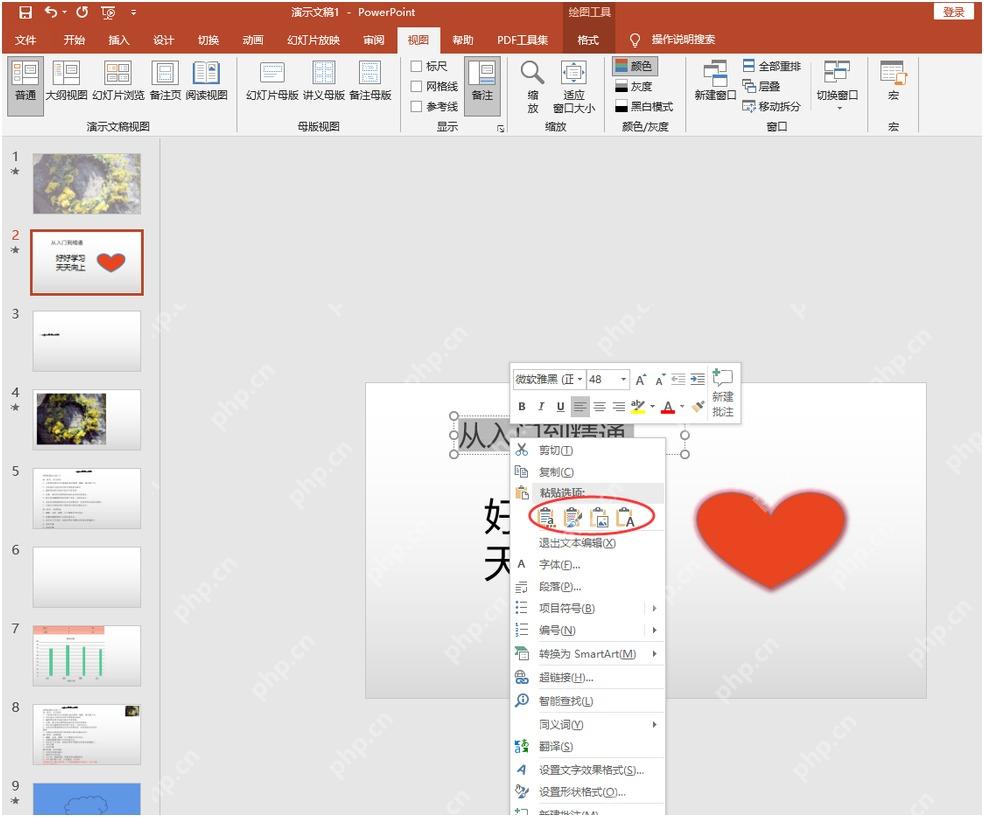Paste keep text only option
The width and height of the screenshot is (984, 817).
pyautogui.click(x=626, y=517)
